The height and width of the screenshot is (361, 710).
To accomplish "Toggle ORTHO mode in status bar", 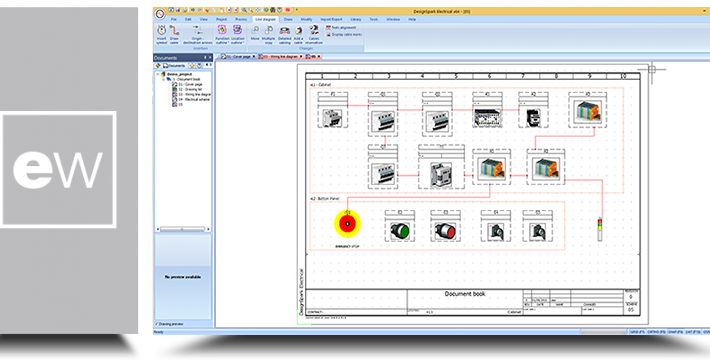I will [657, 332].
